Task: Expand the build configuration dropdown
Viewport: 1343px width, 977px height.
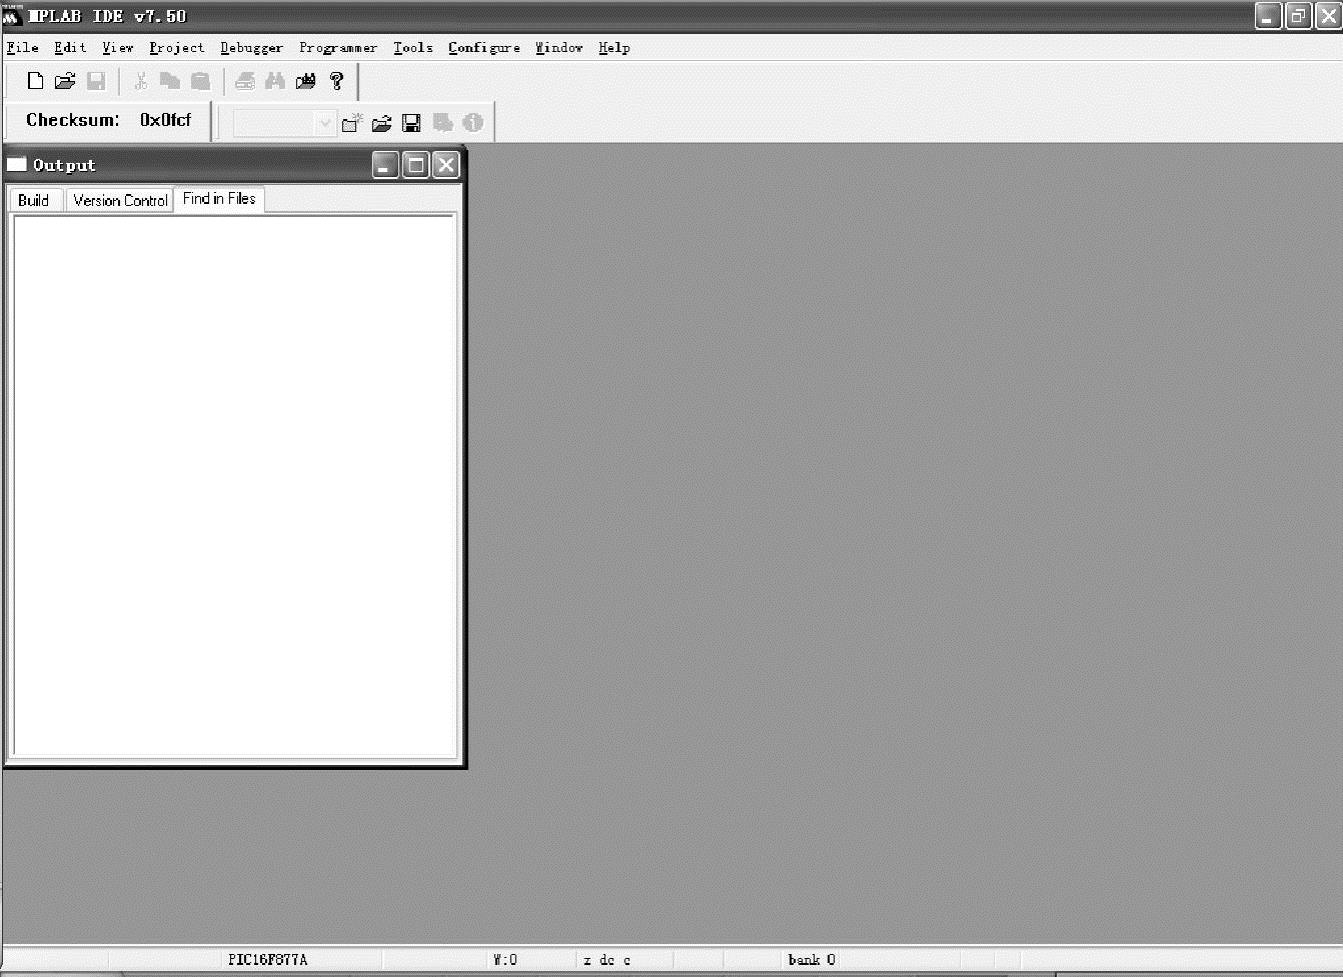Action: (324, 123)
